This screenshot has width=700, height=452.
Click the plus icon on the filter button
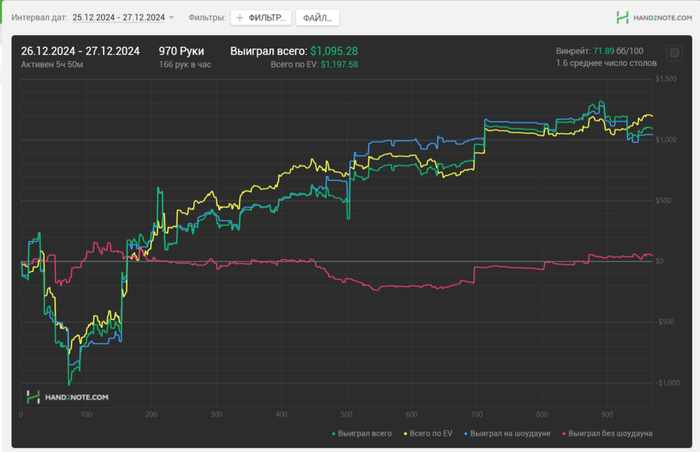pyautogui.click(x=240, y=18)
